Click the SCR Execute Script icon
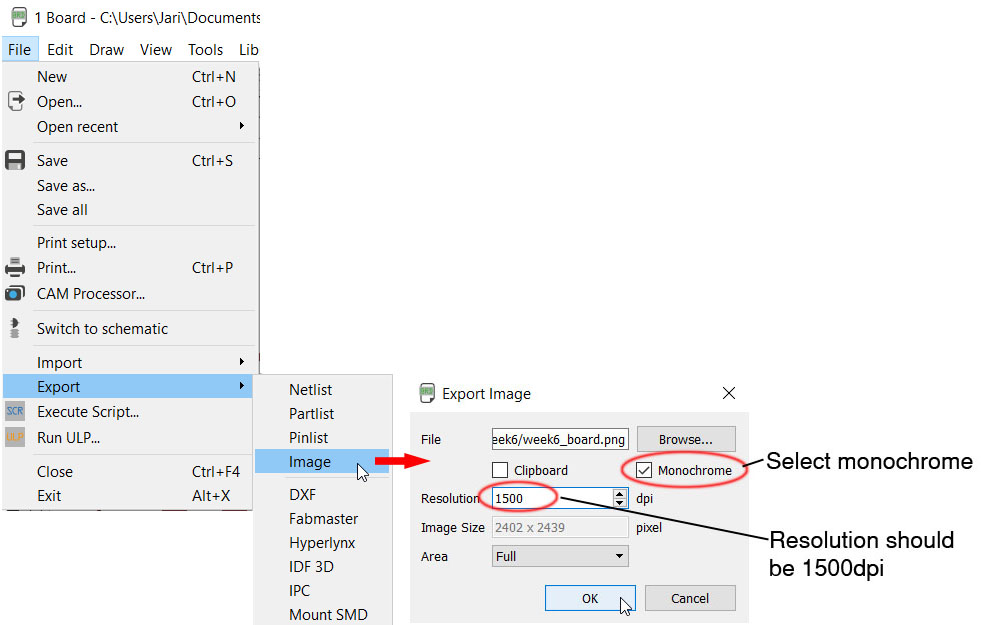This screenshot has width=981, height=625. click(15, 412)
